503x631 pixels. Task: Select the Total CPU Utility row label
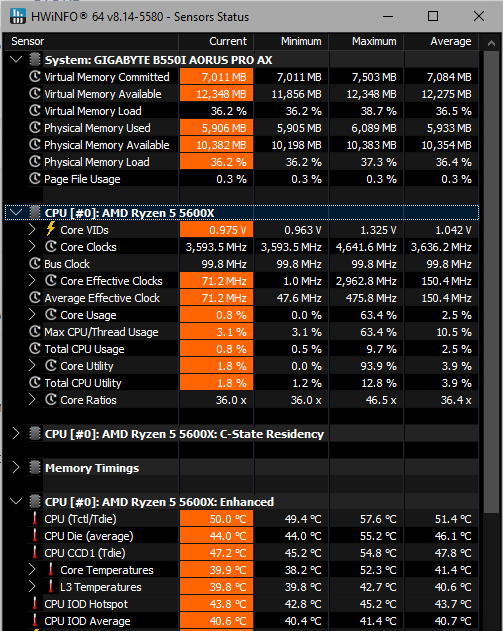(x=83, y=383)
